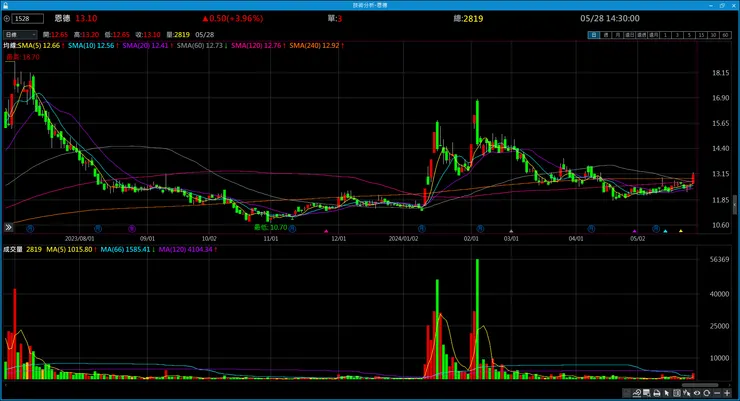Image resolution: width=740 pixels, height=401 pixels.
Task: Click the circled 月 marker after 2024/01/02
Action: (x=421, y=228)
